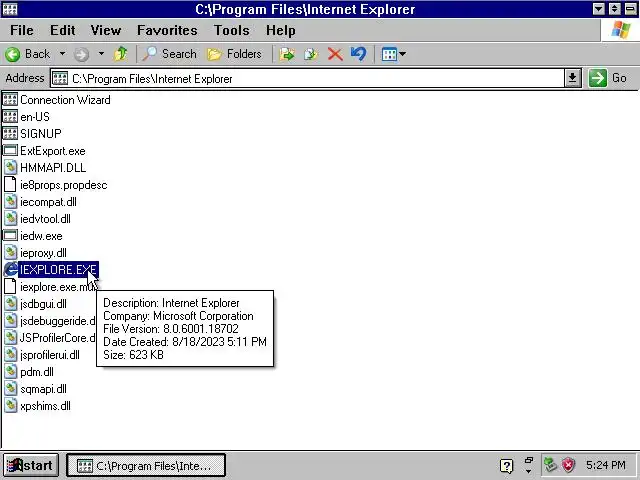Open the Forward history dropdown arrow
Image resolution: width=640 pixels, height=480 pixels.
click(x=101, y=53)
